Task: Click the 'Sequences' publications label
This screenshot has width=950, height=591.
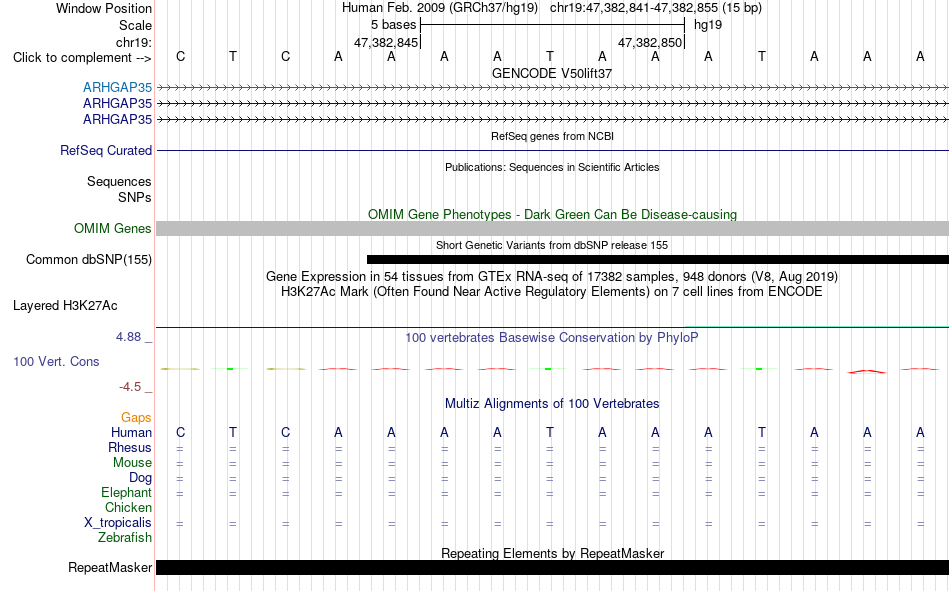Action: coord(119,181)
